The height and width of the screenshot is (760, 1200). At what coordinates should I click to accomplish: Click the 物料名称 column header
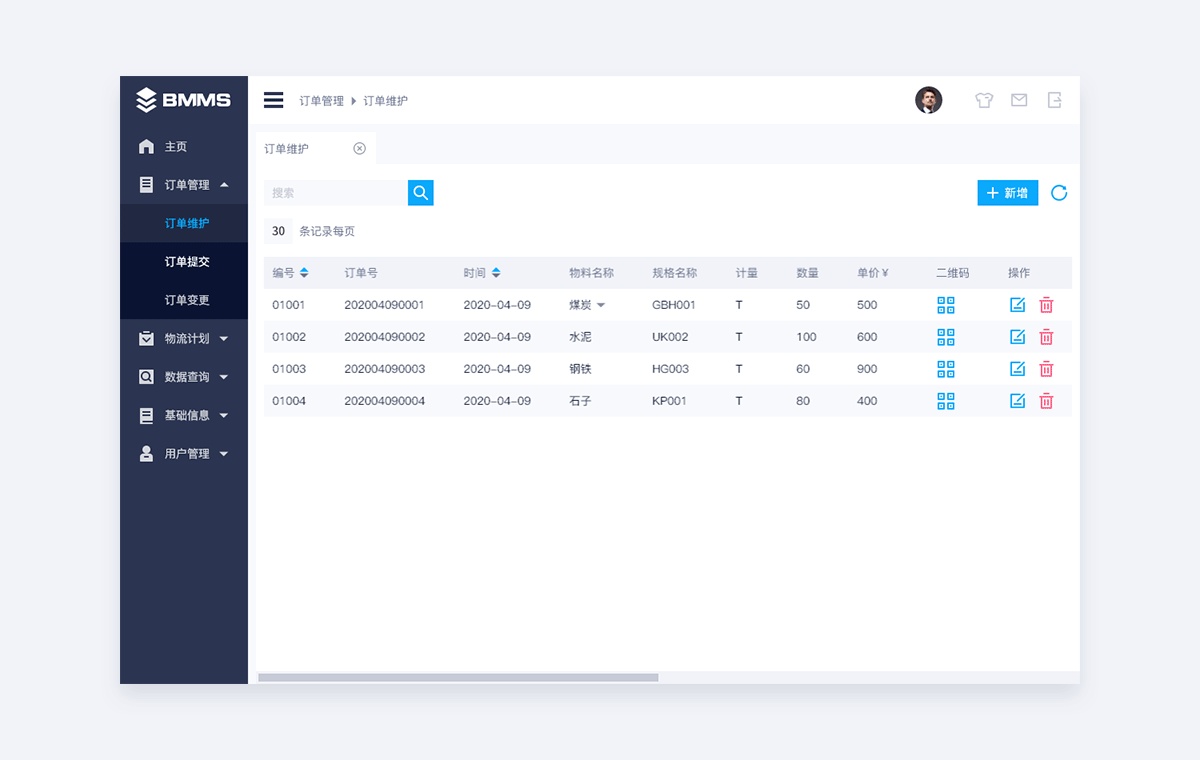591,273
